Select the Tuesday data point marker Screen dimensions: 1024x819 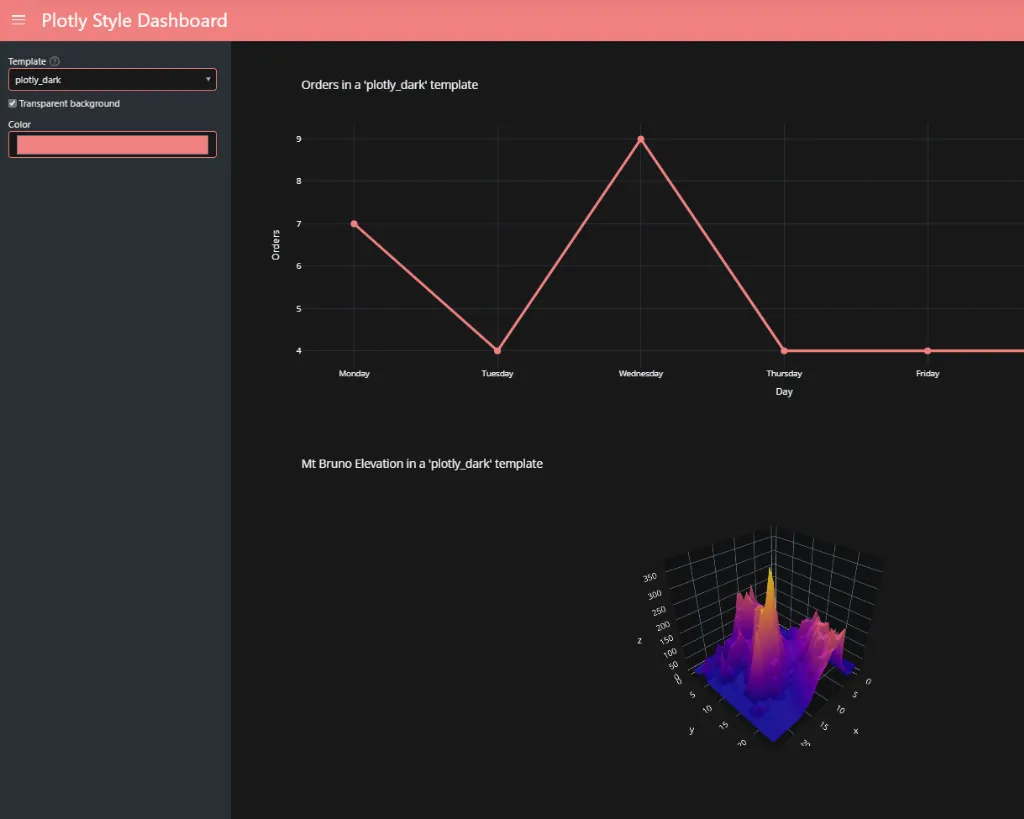[x=497, y=351]
